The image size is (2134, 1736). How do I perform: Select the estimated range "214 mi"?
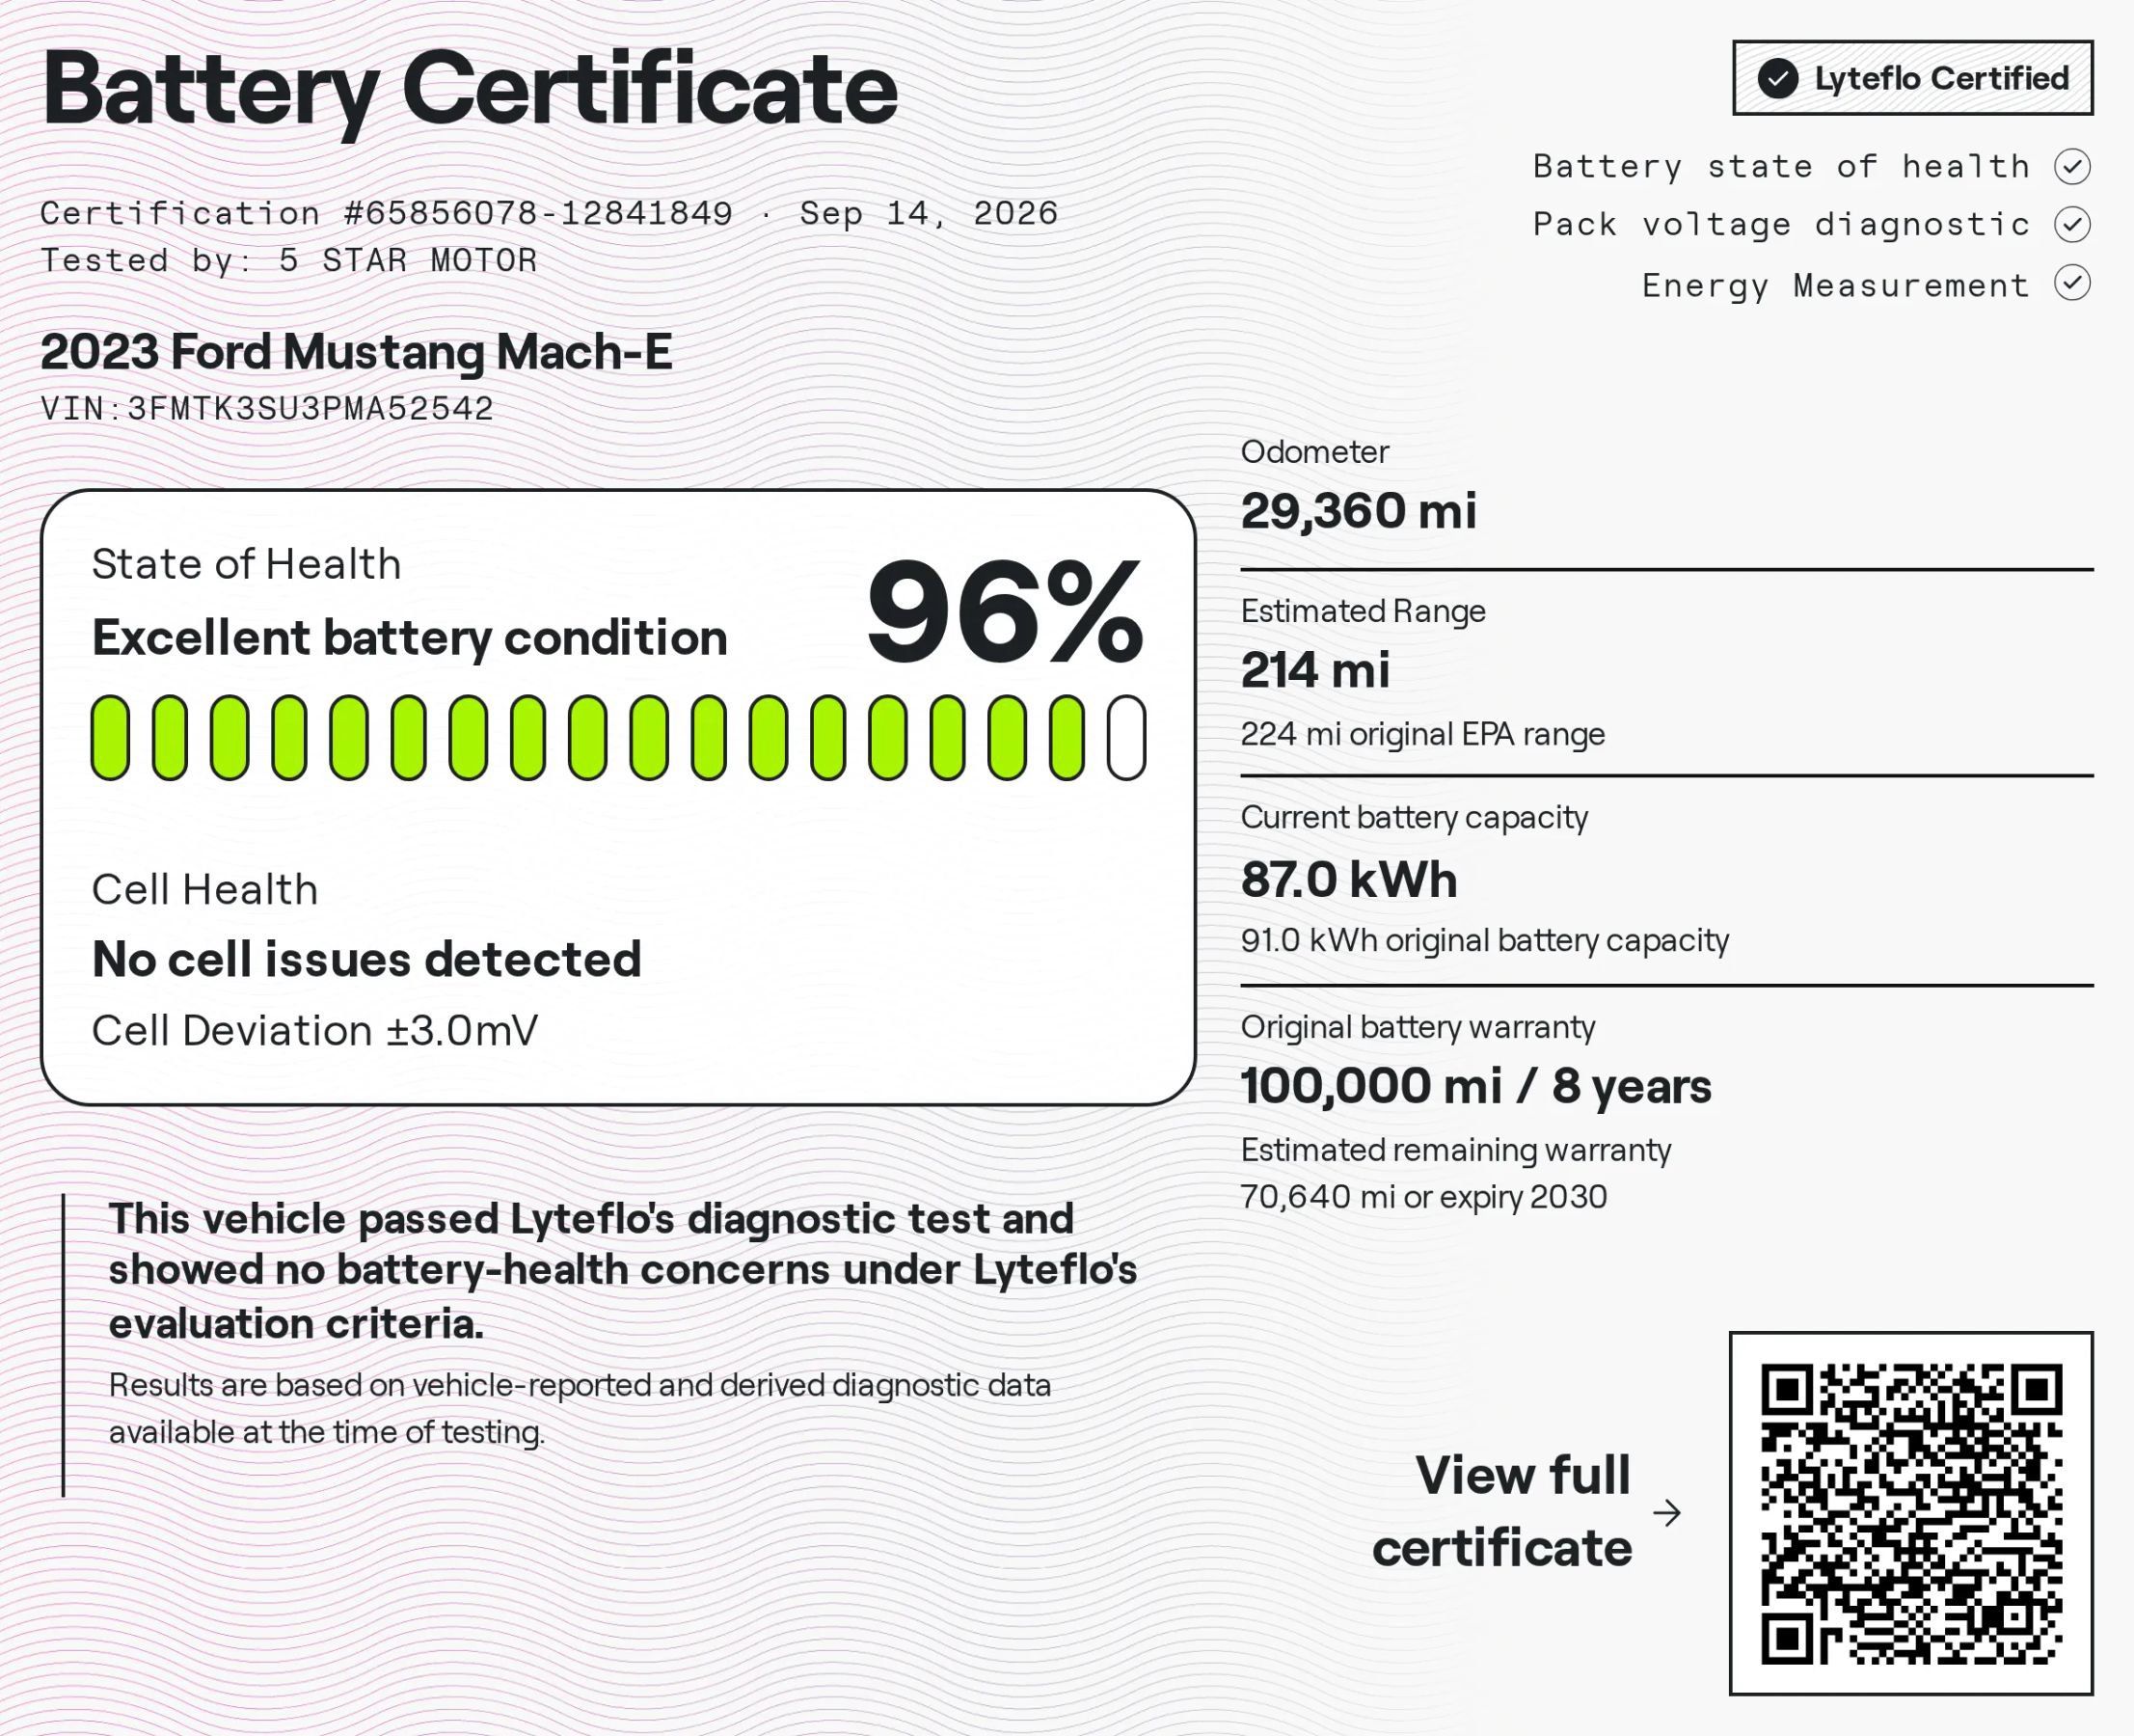[1315, 670]
